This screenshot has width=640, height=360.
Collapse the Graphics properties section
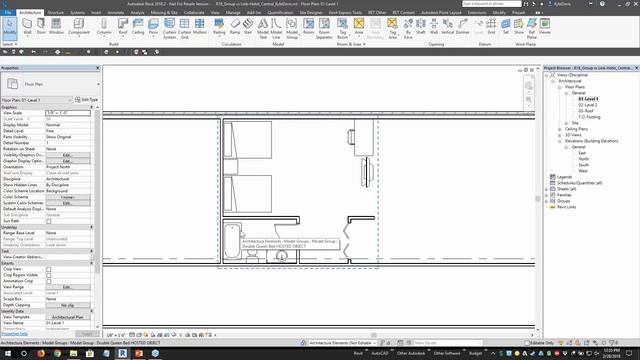91,107
